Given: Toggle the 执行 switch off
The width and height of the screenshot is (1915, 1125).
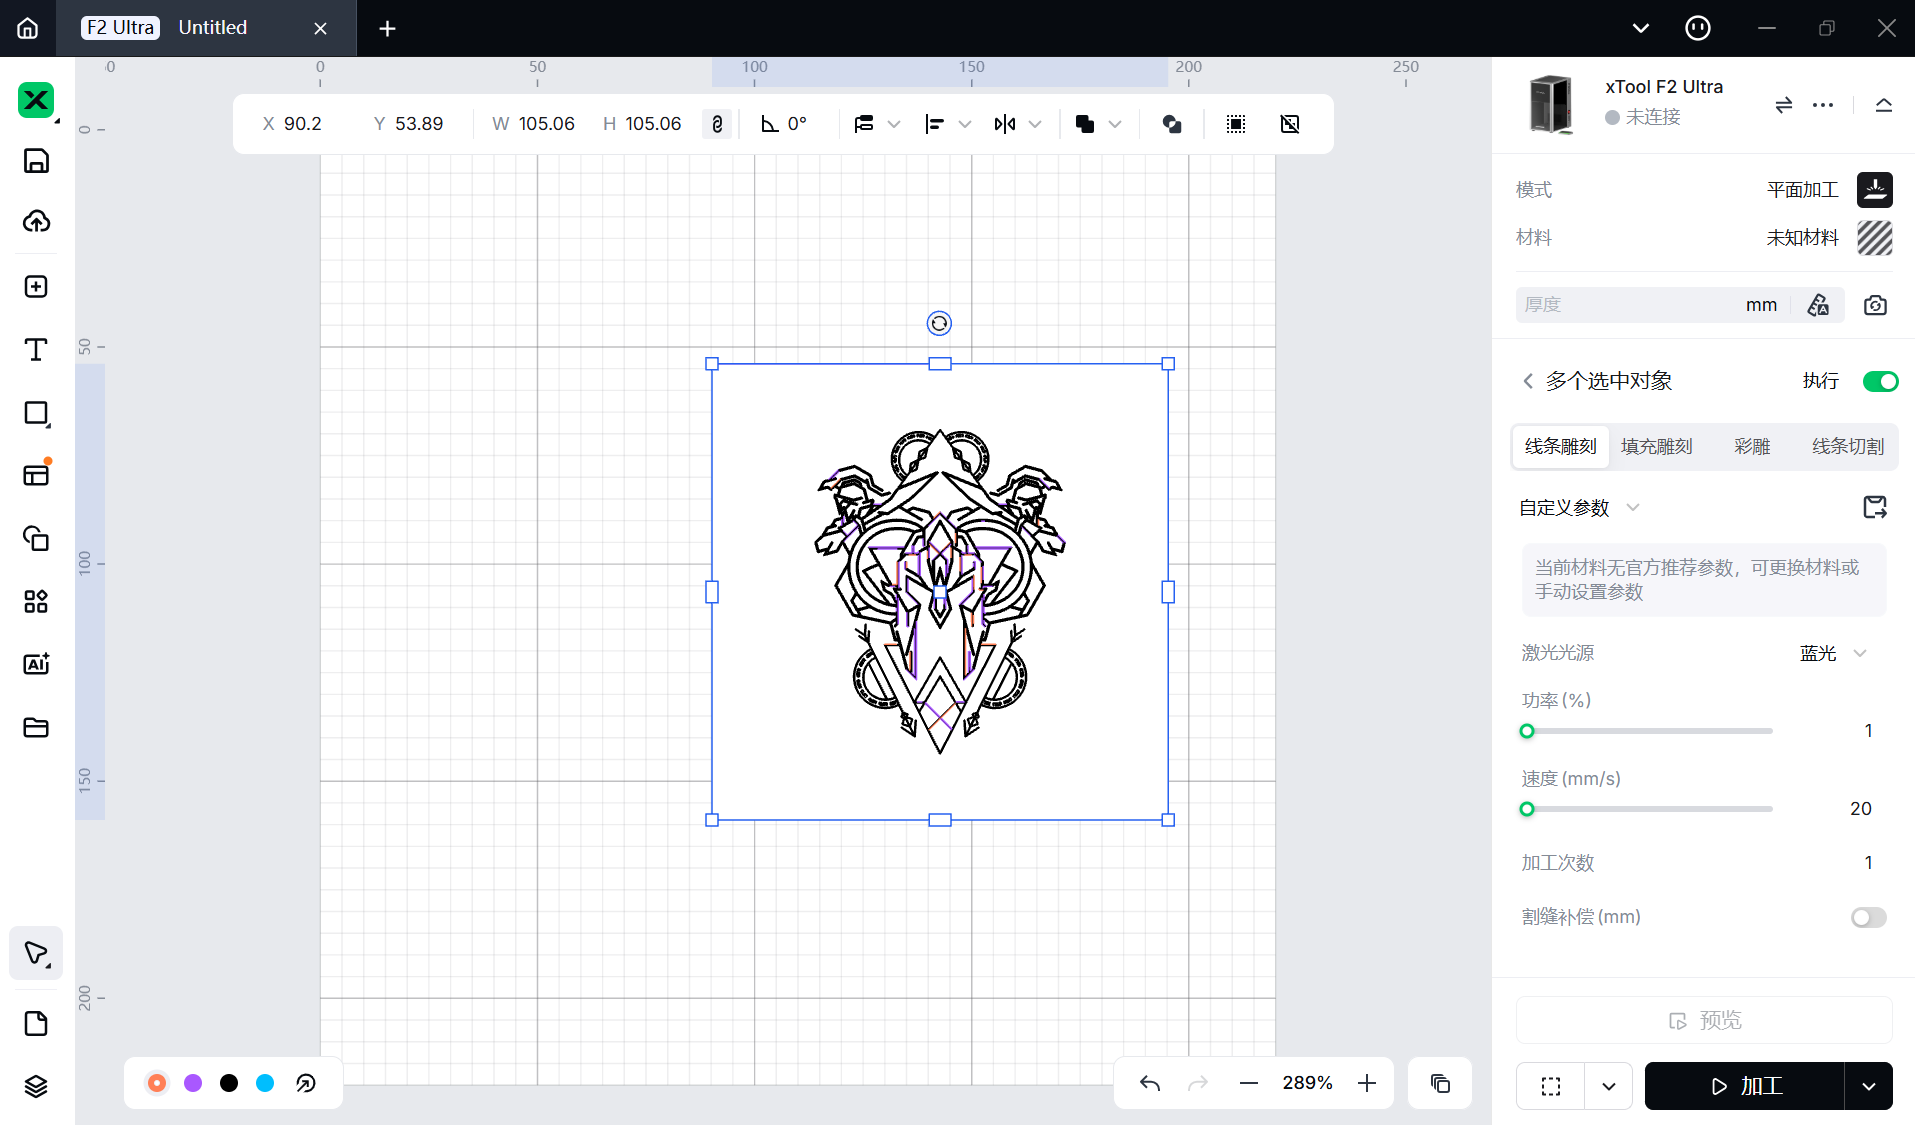Looking at the screenshot, I should [1879, 381].
